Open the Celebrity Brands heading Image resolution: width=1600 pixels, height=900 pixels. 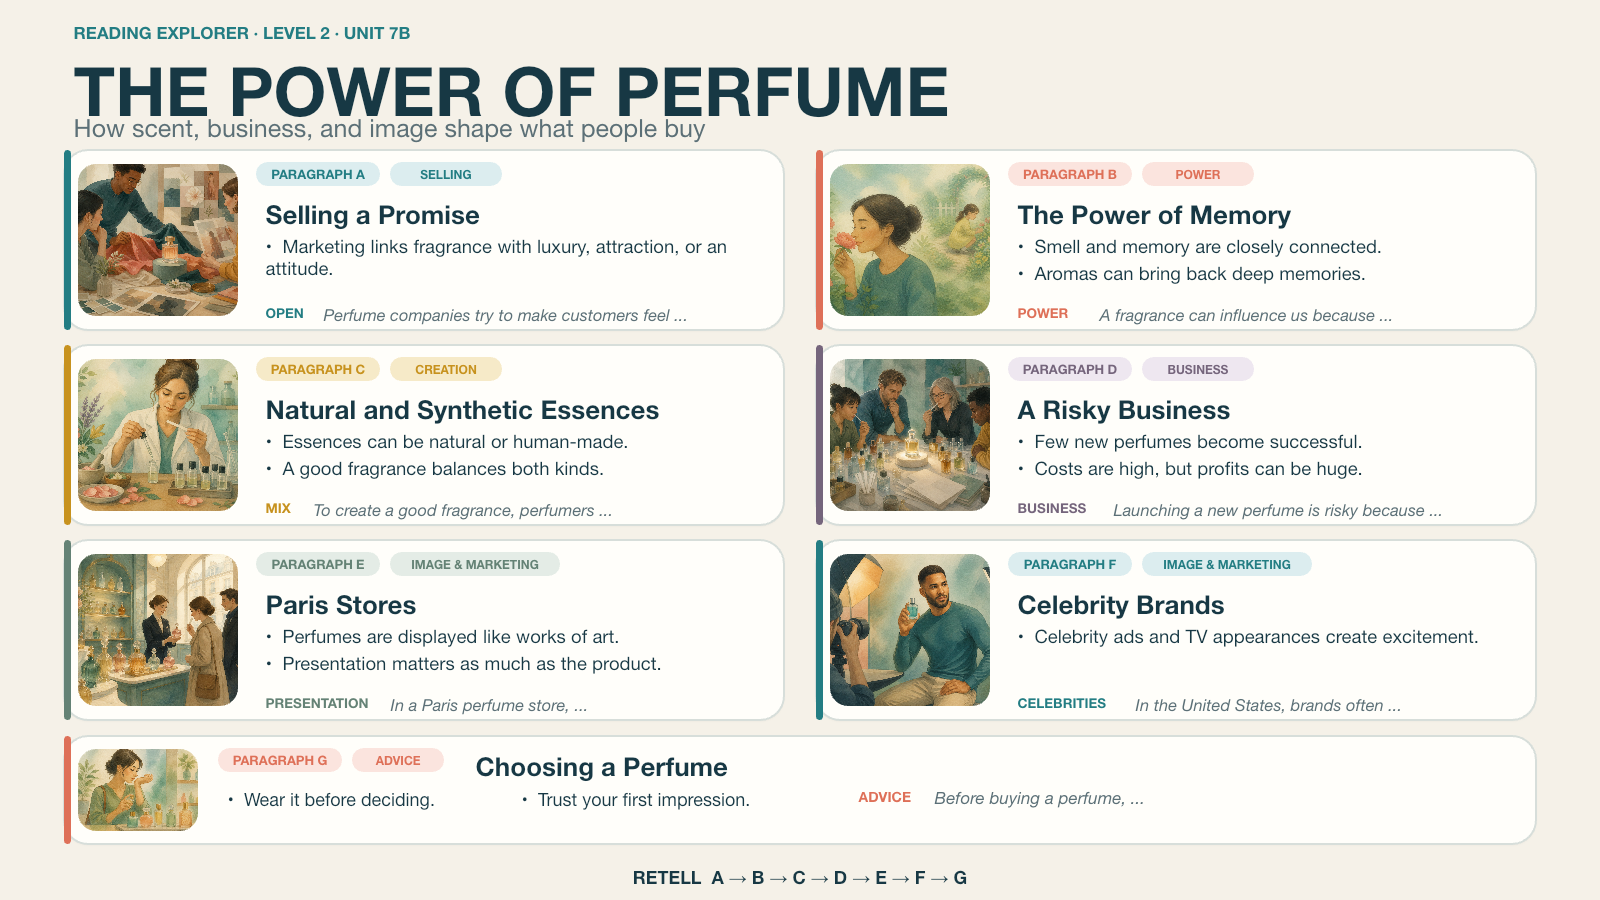pos(1121,605)
